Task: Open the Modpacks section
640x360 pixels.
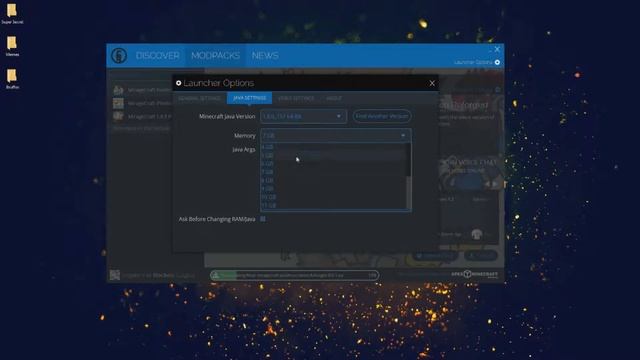Action: click(215, 56)
